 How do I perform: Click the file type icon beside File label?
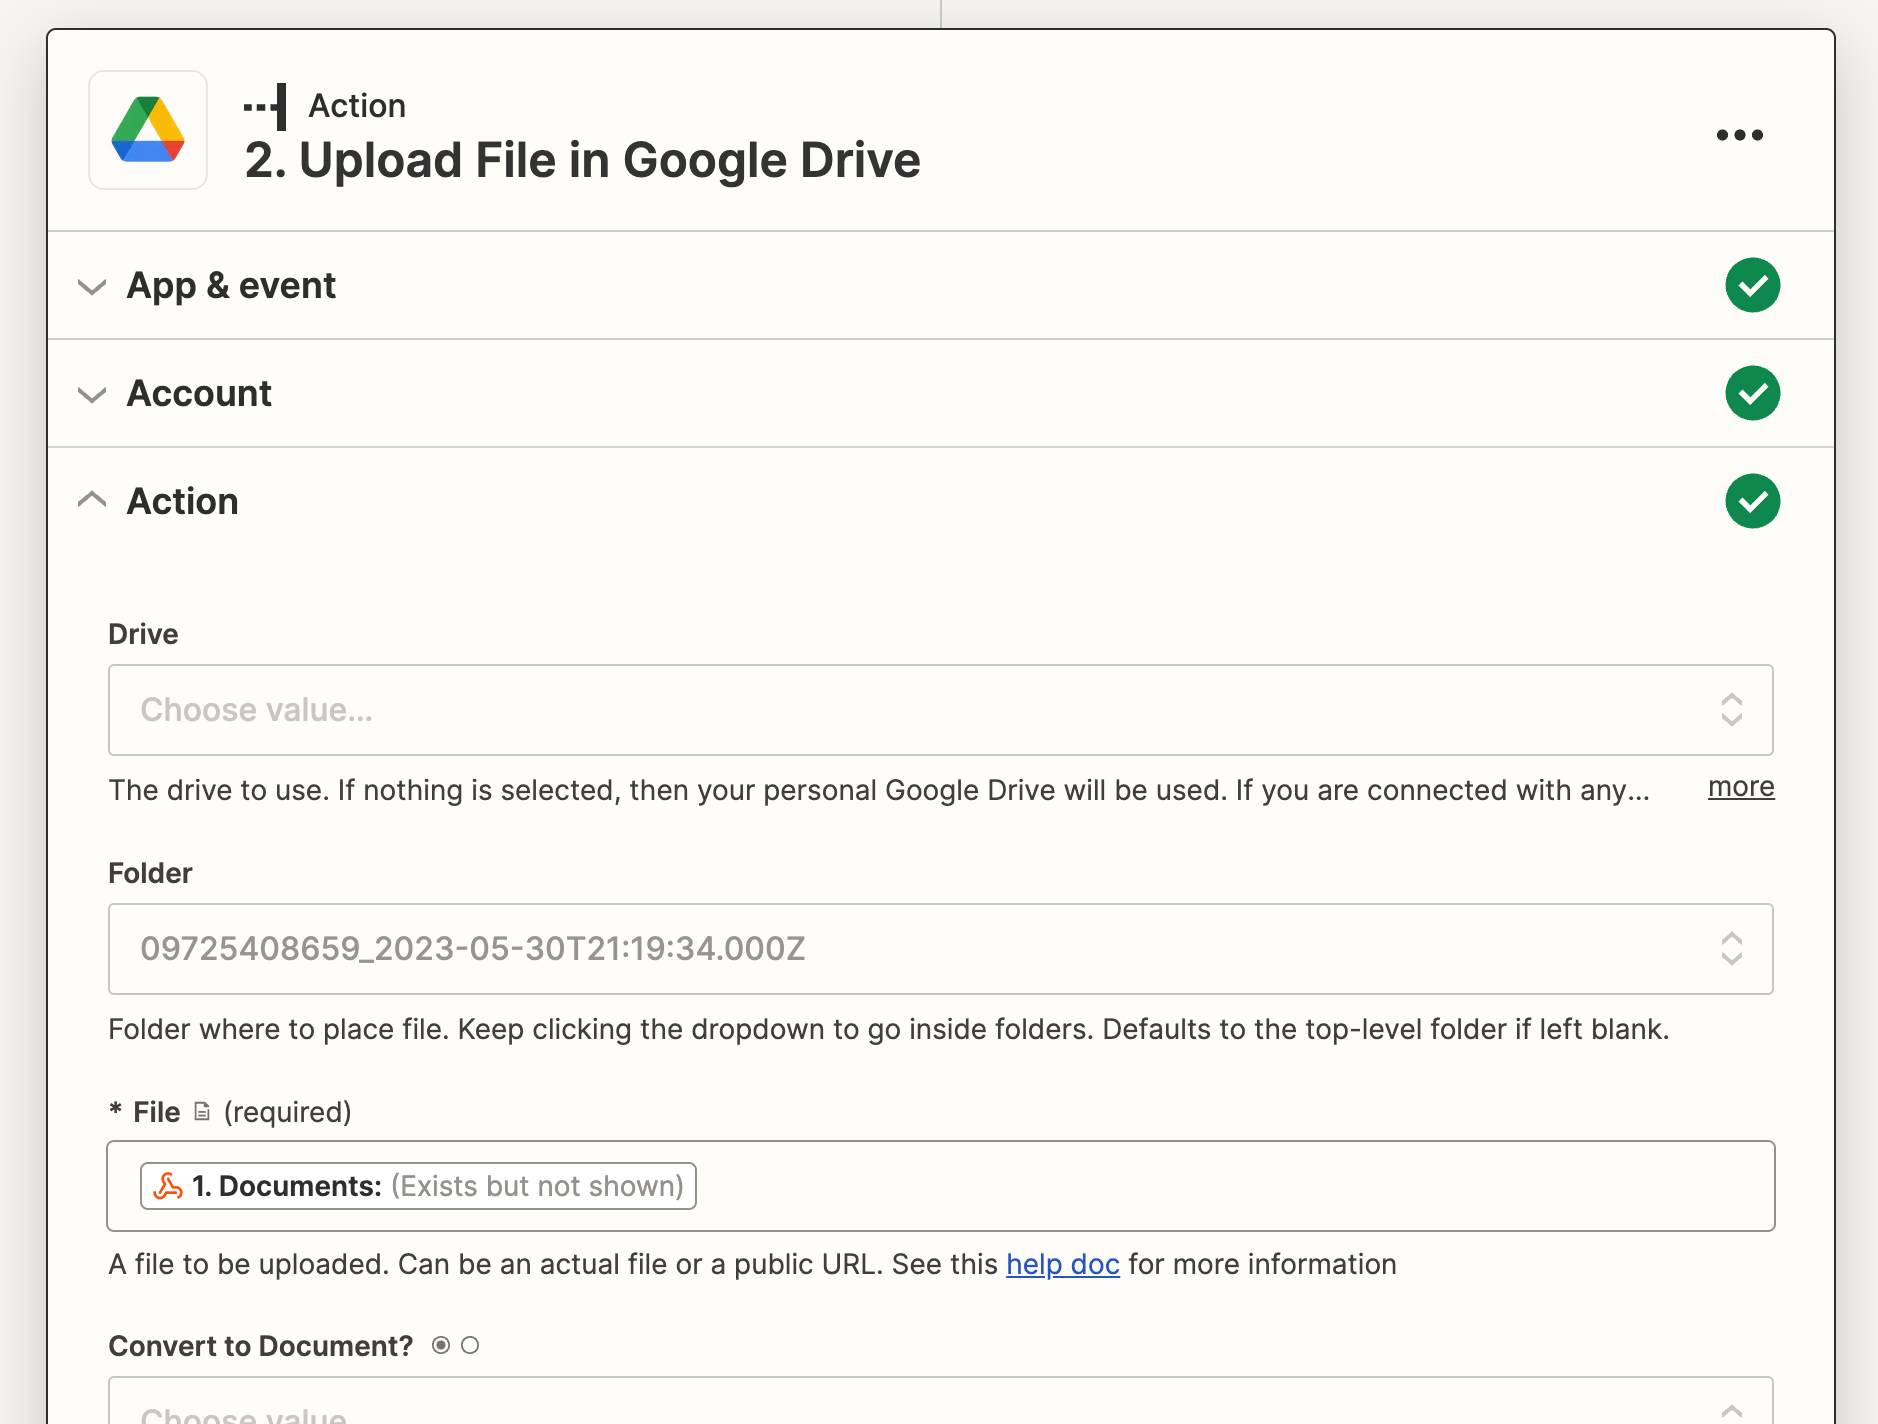(202, 1111)
